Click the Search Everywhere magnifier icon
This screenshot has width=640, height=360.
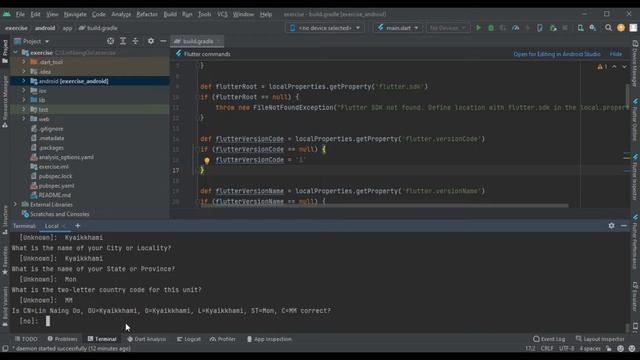point(608,28)
